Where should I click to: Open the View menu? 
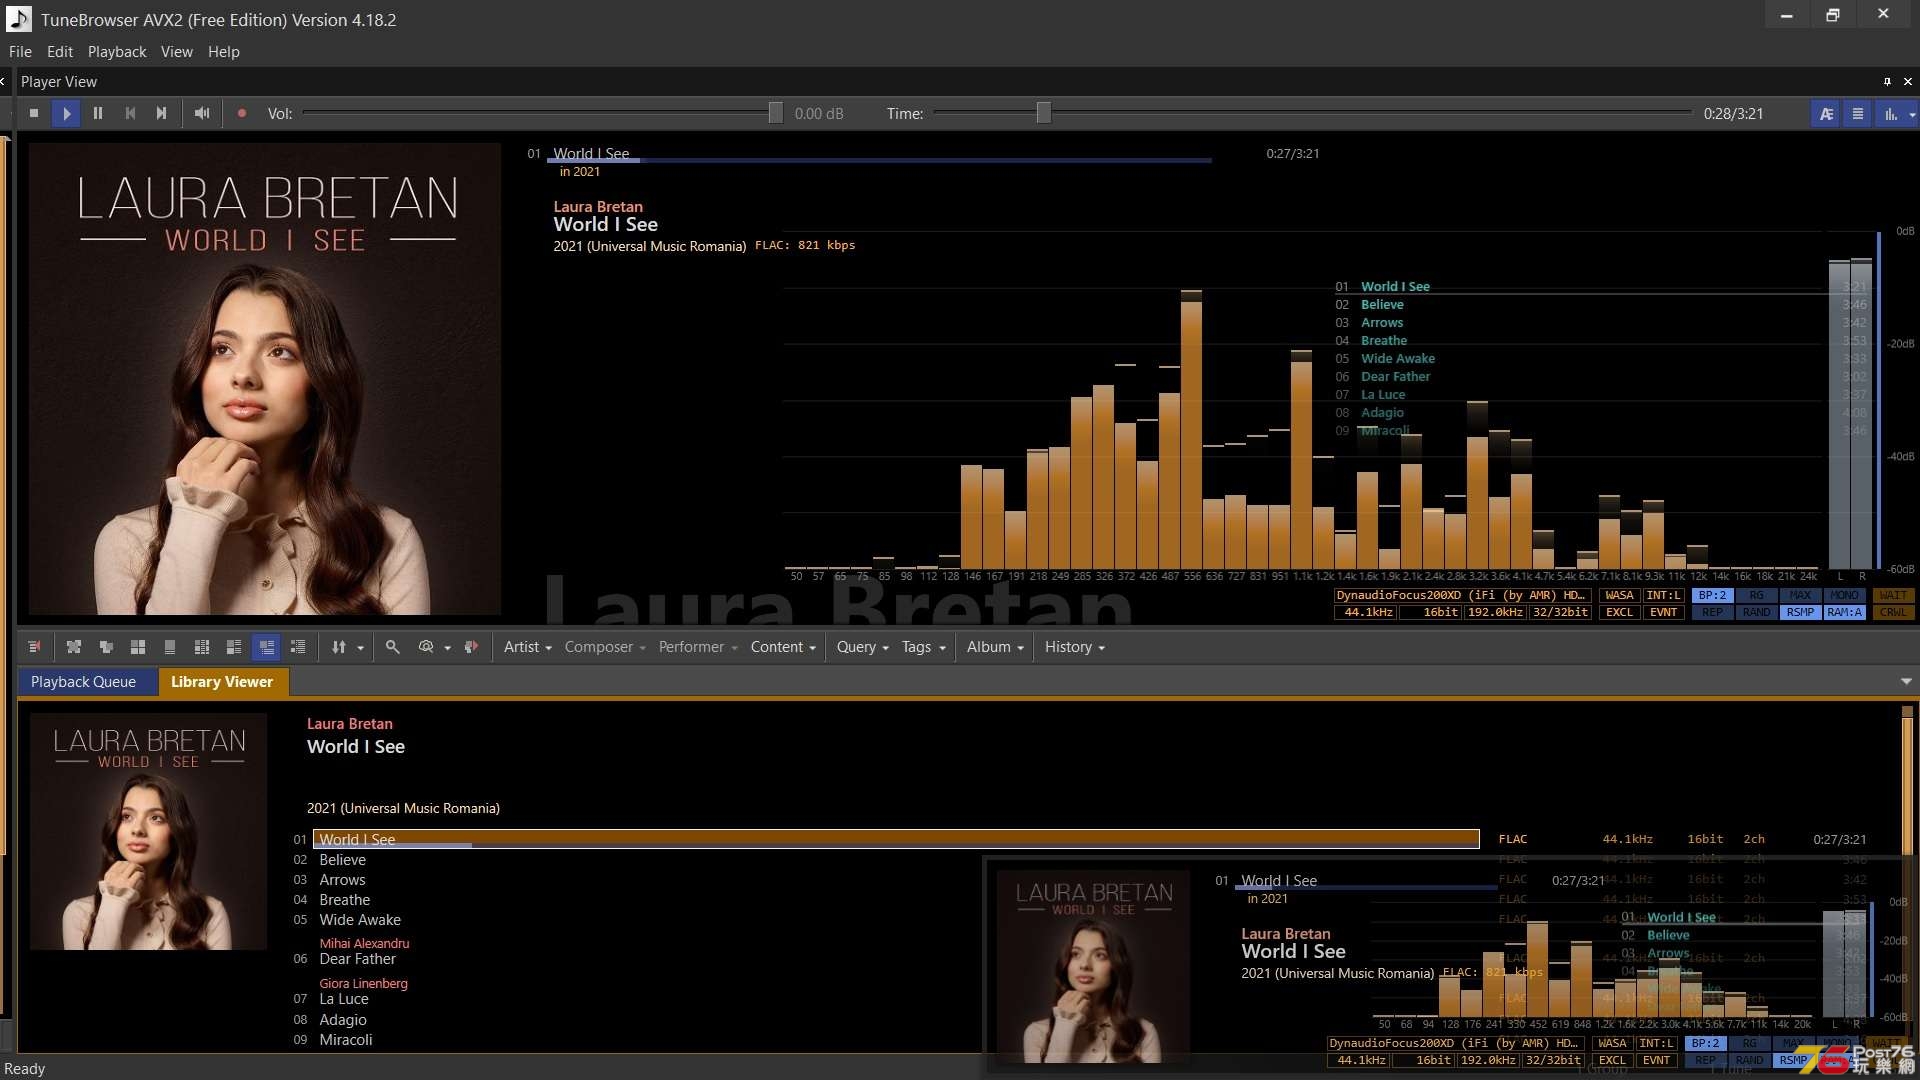pos(177,52)
